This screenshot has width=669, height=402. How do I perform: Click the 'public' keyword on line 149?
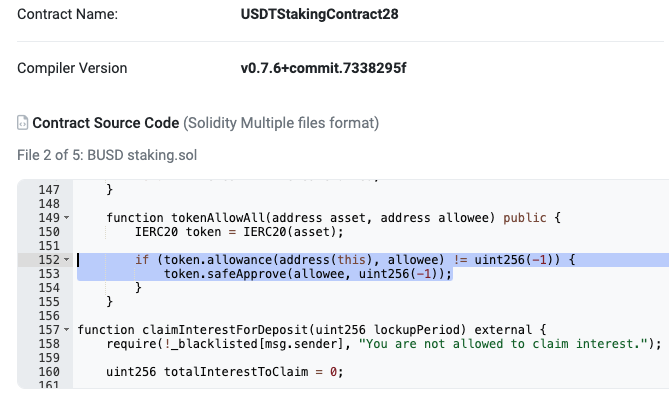524,218
